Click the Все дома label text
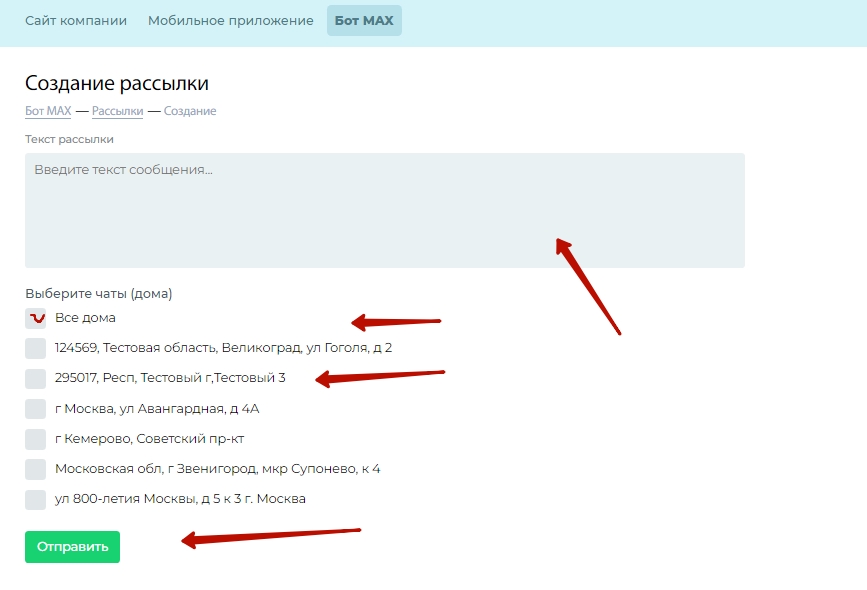The width and height of the screenshot is (867, 590). click(85, 318)
